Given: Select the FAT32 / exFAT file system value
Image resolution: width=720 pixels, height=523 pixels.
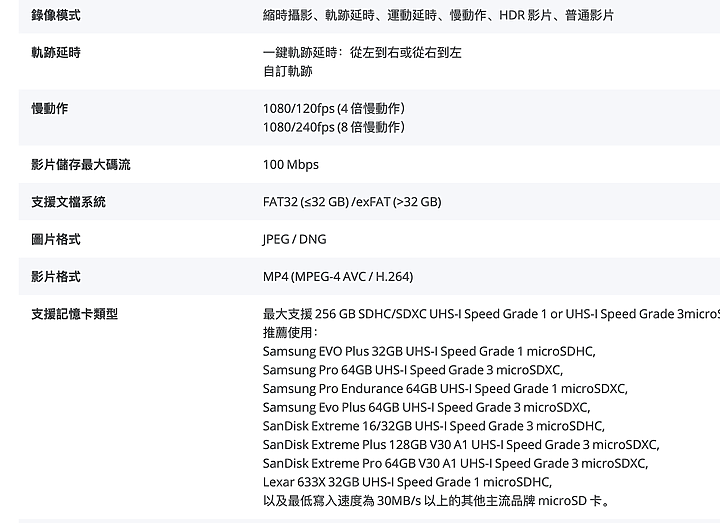Looking at the screenshot, I should tap(352, 202).
